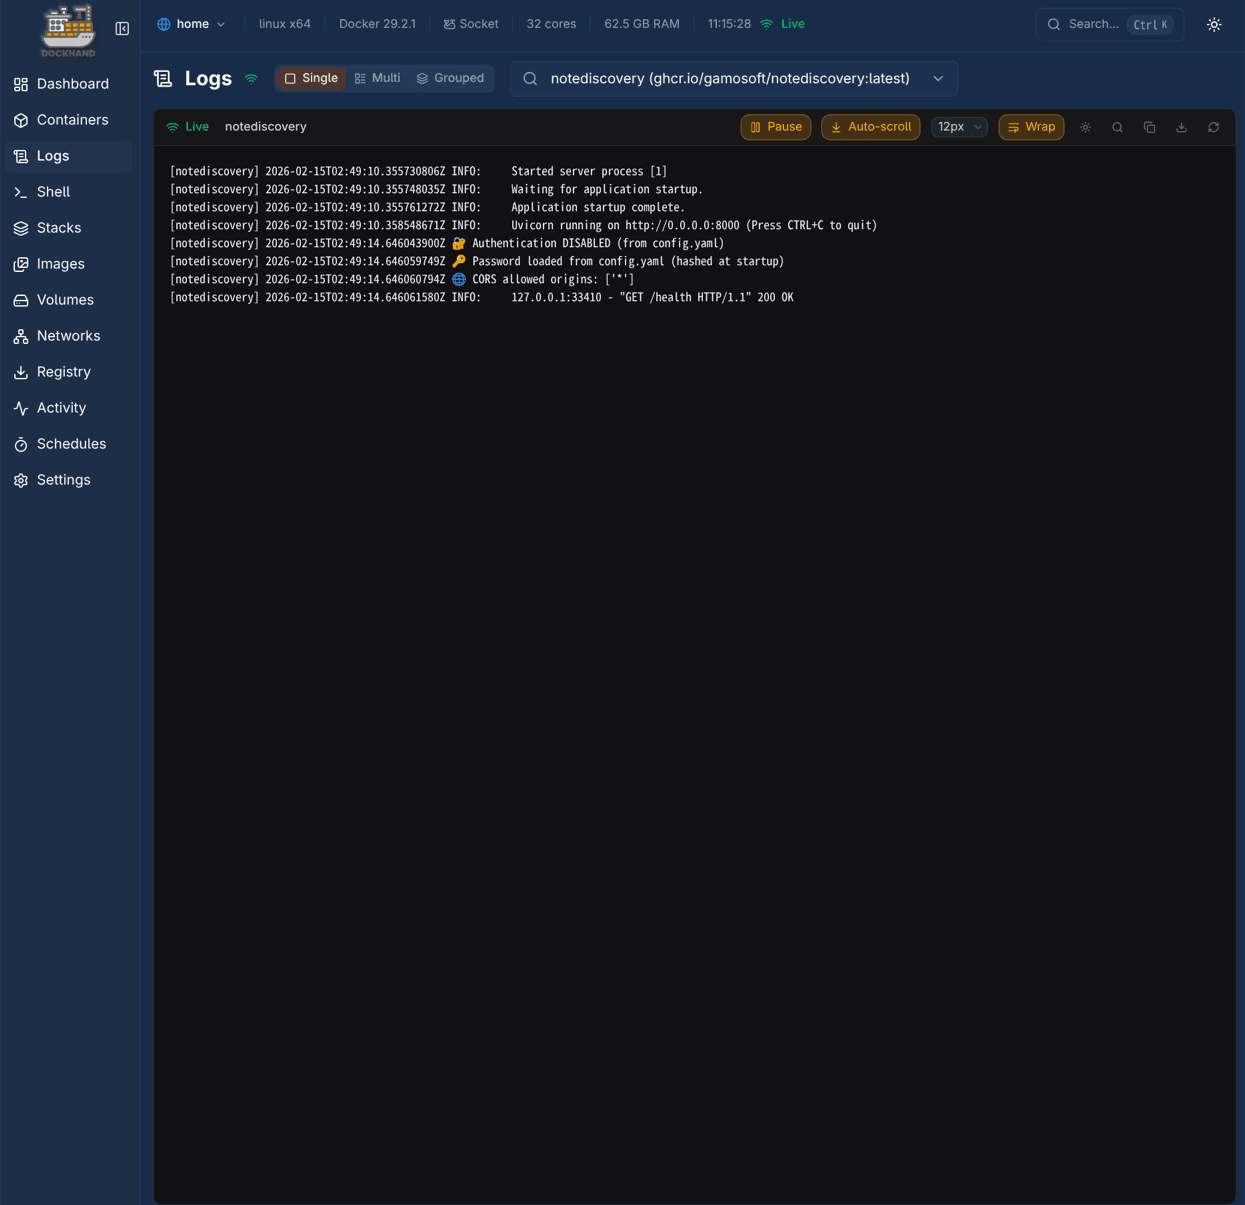Viewport: 1245px width, 1205px height.
Task: Switch to Multi log view mode
Action: coord(377,78)
